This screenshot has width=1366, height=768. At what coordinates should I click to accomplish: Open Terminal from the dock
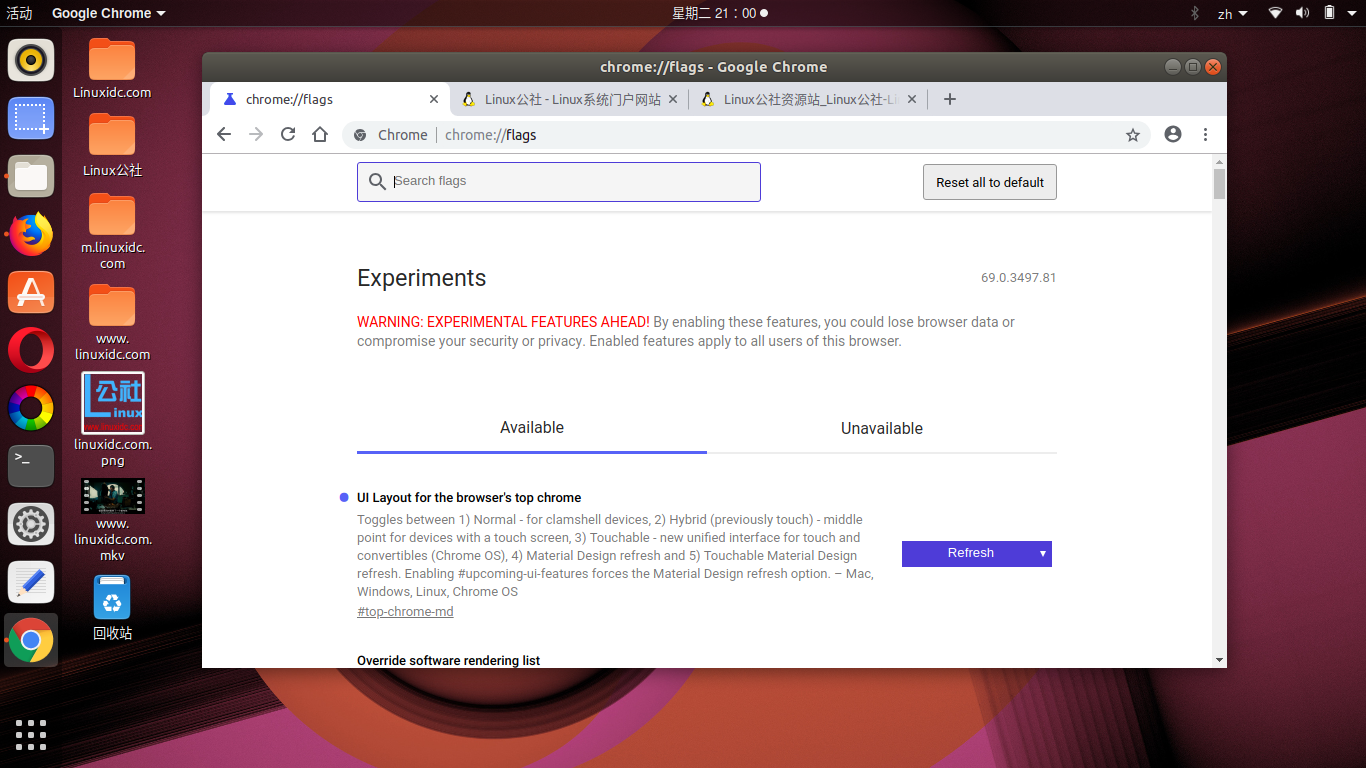31,466
